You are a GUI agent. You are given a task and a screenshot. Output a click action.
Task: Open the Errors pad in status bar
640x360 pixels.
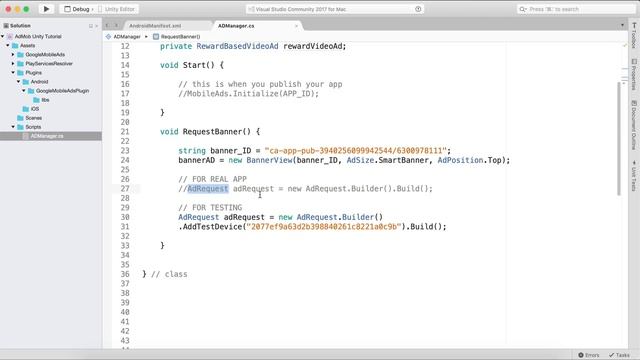589,355
